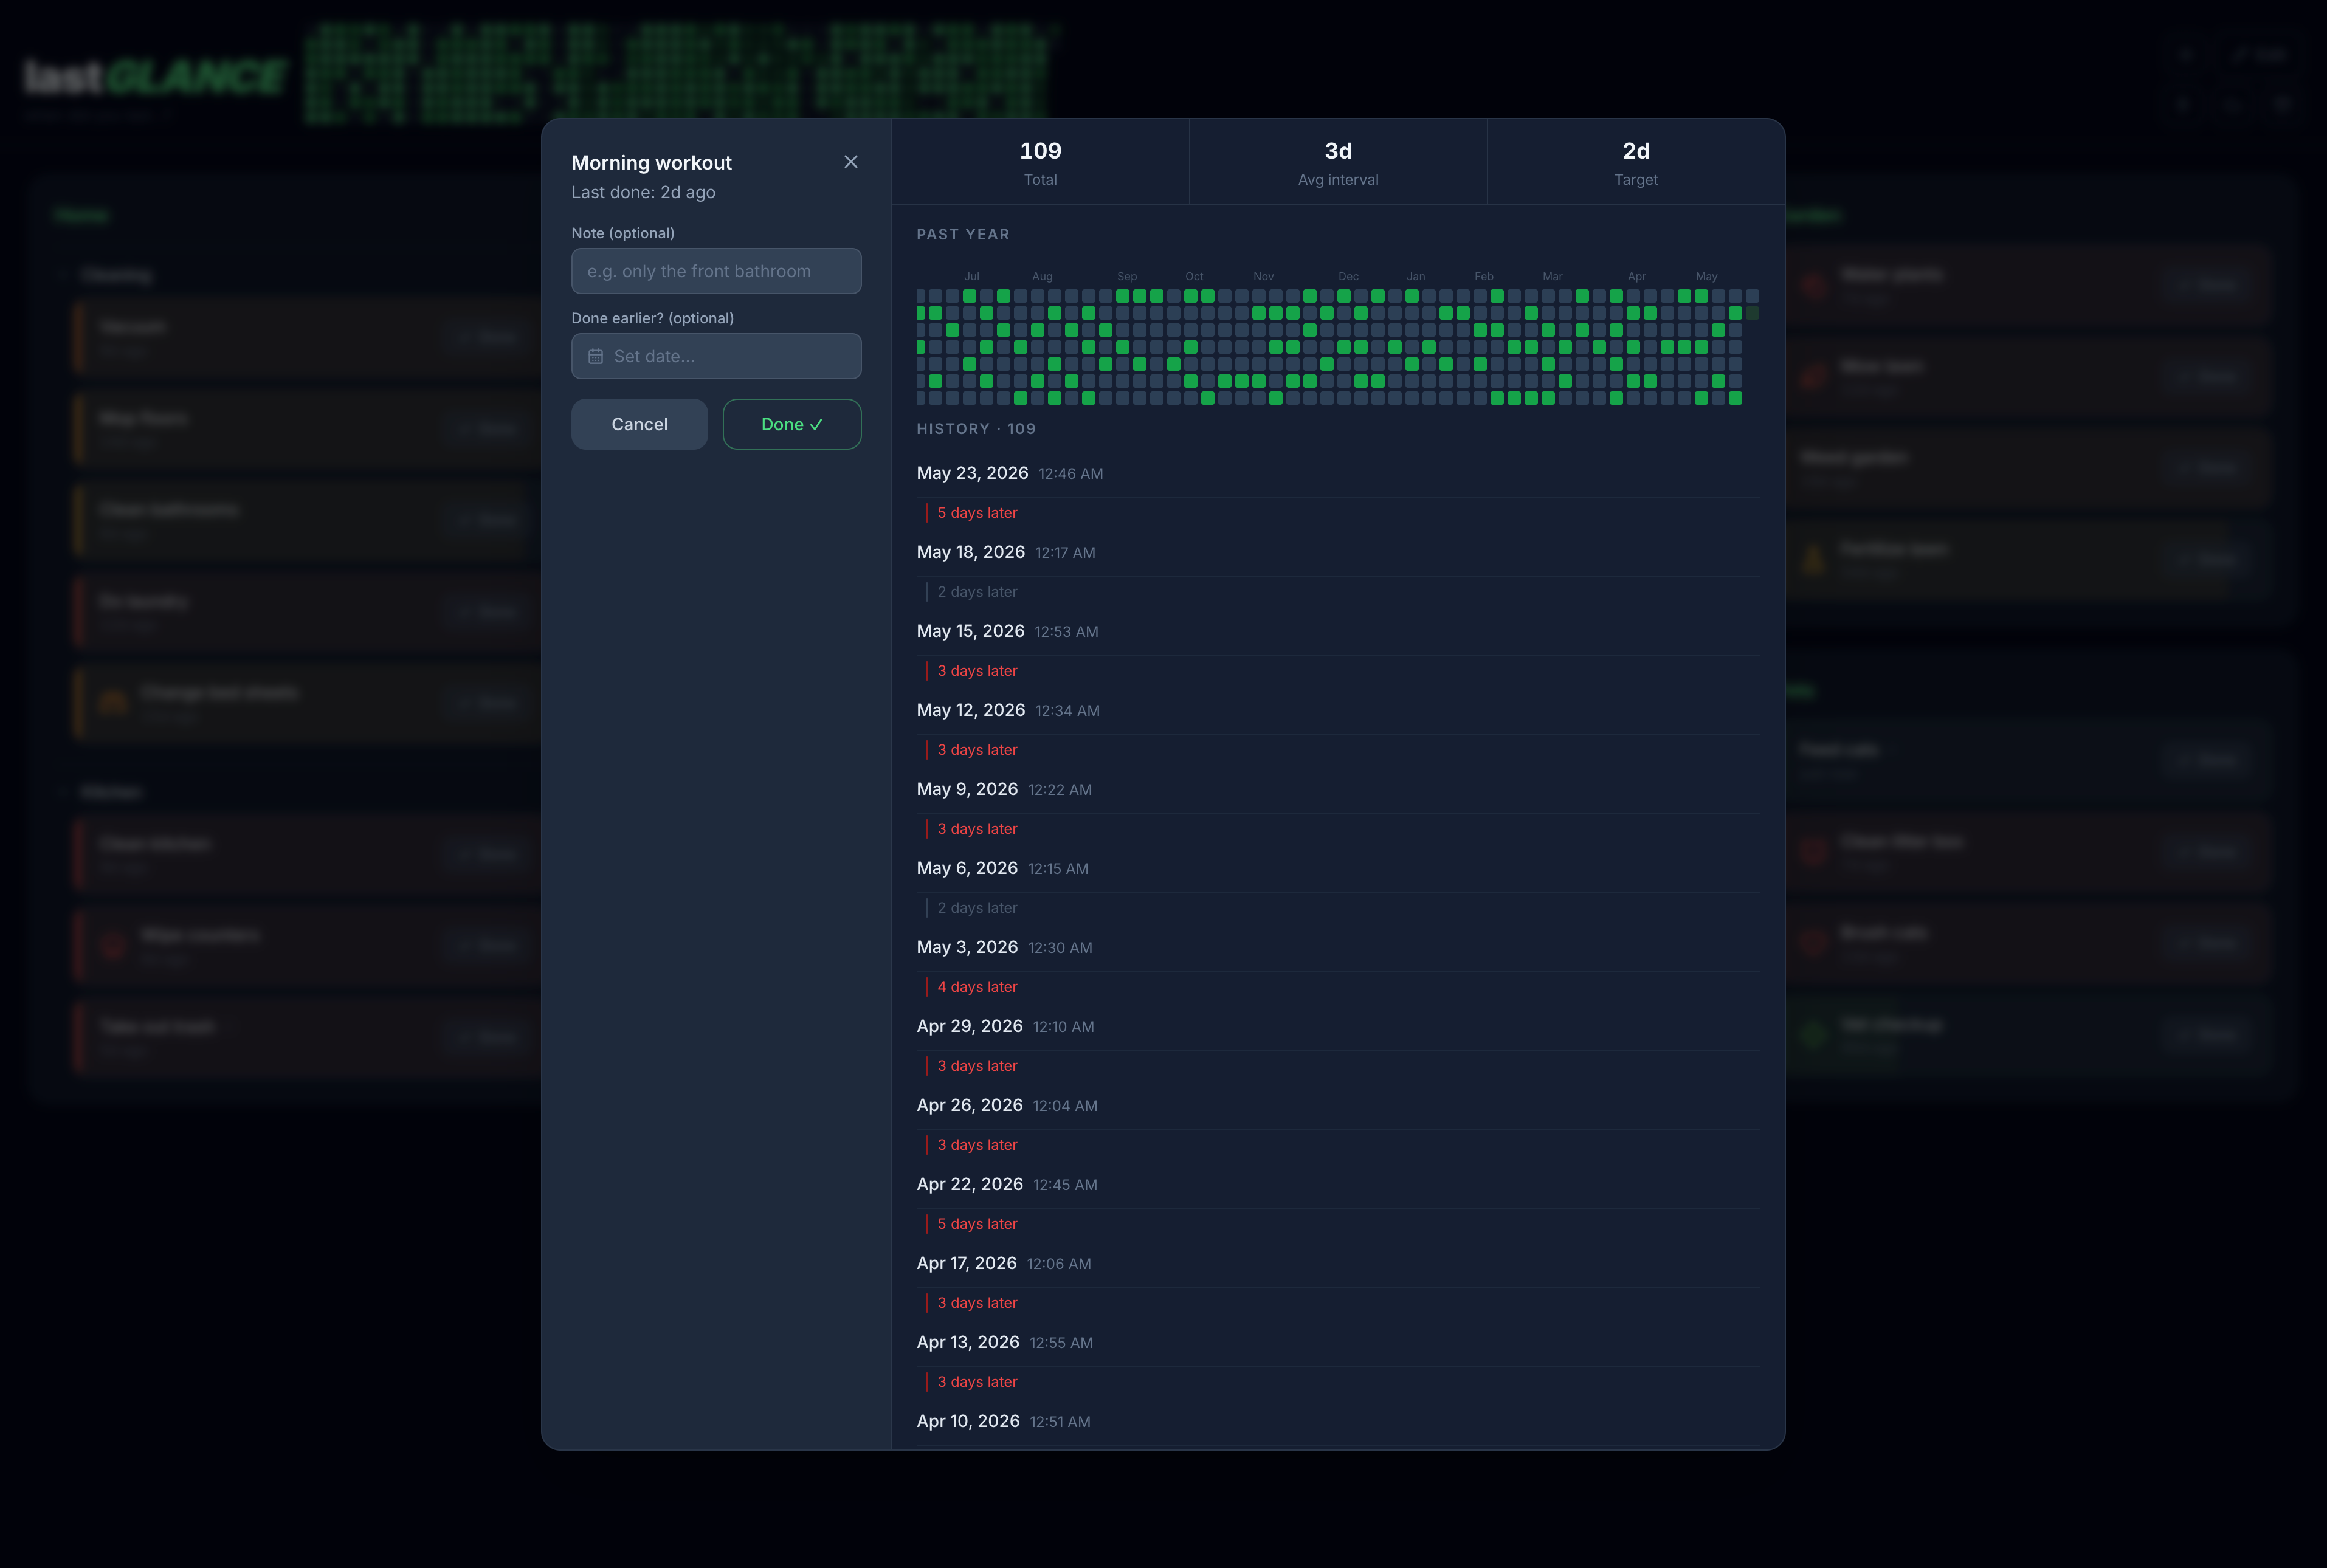
Task: Click the Note (optional) input field
Action: tap(716, 271)
